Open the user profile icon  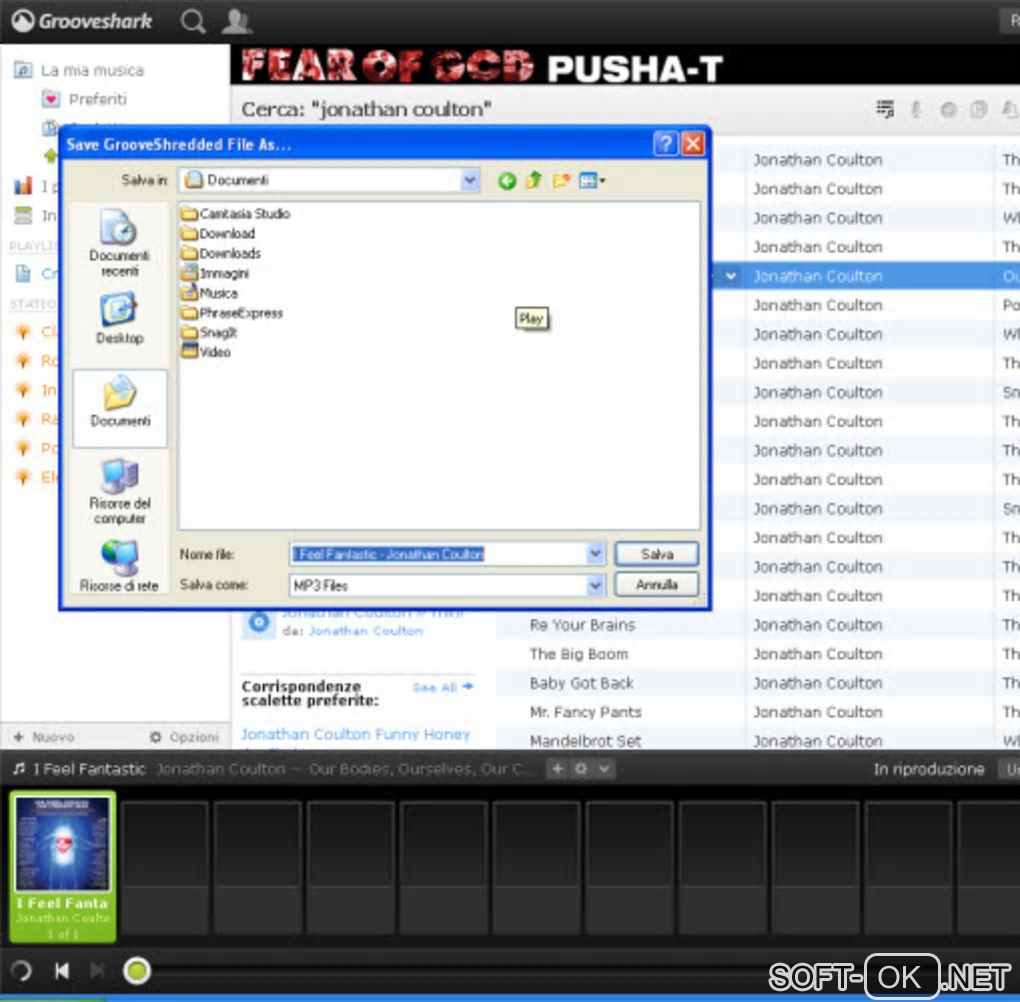click(236, 21)
